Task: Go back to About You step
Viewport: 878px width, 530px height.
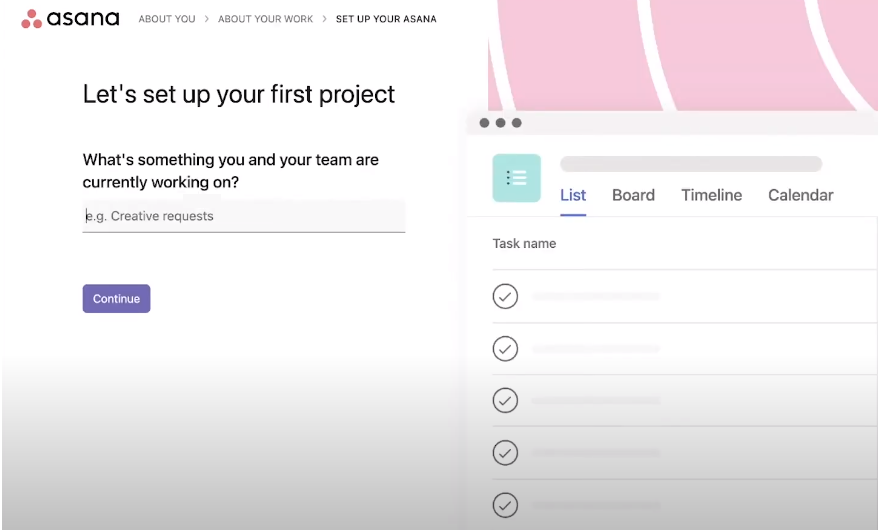Action: [167, 19]
